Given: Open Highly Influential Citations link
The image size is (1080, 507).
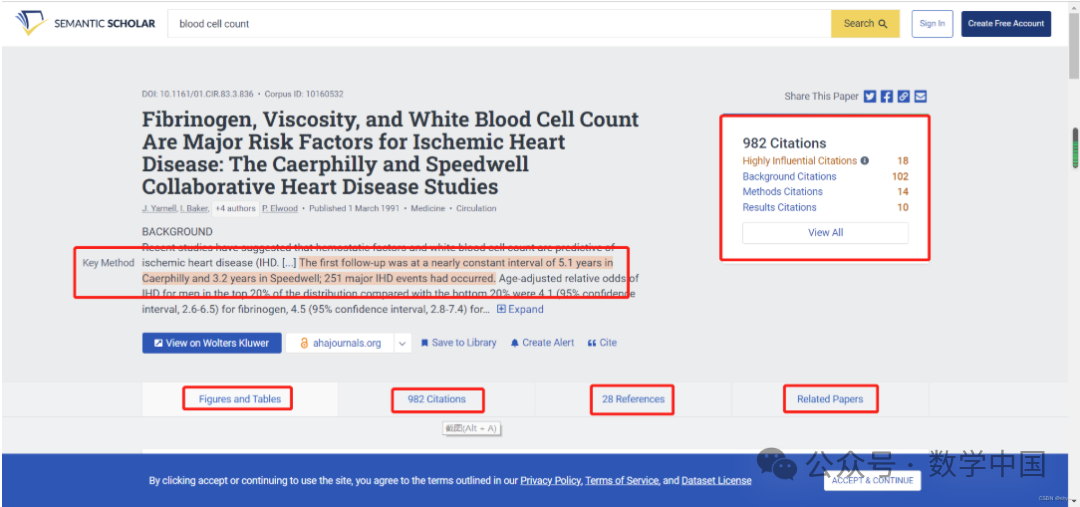Looking at the screenshot, I should click(800, 161).
